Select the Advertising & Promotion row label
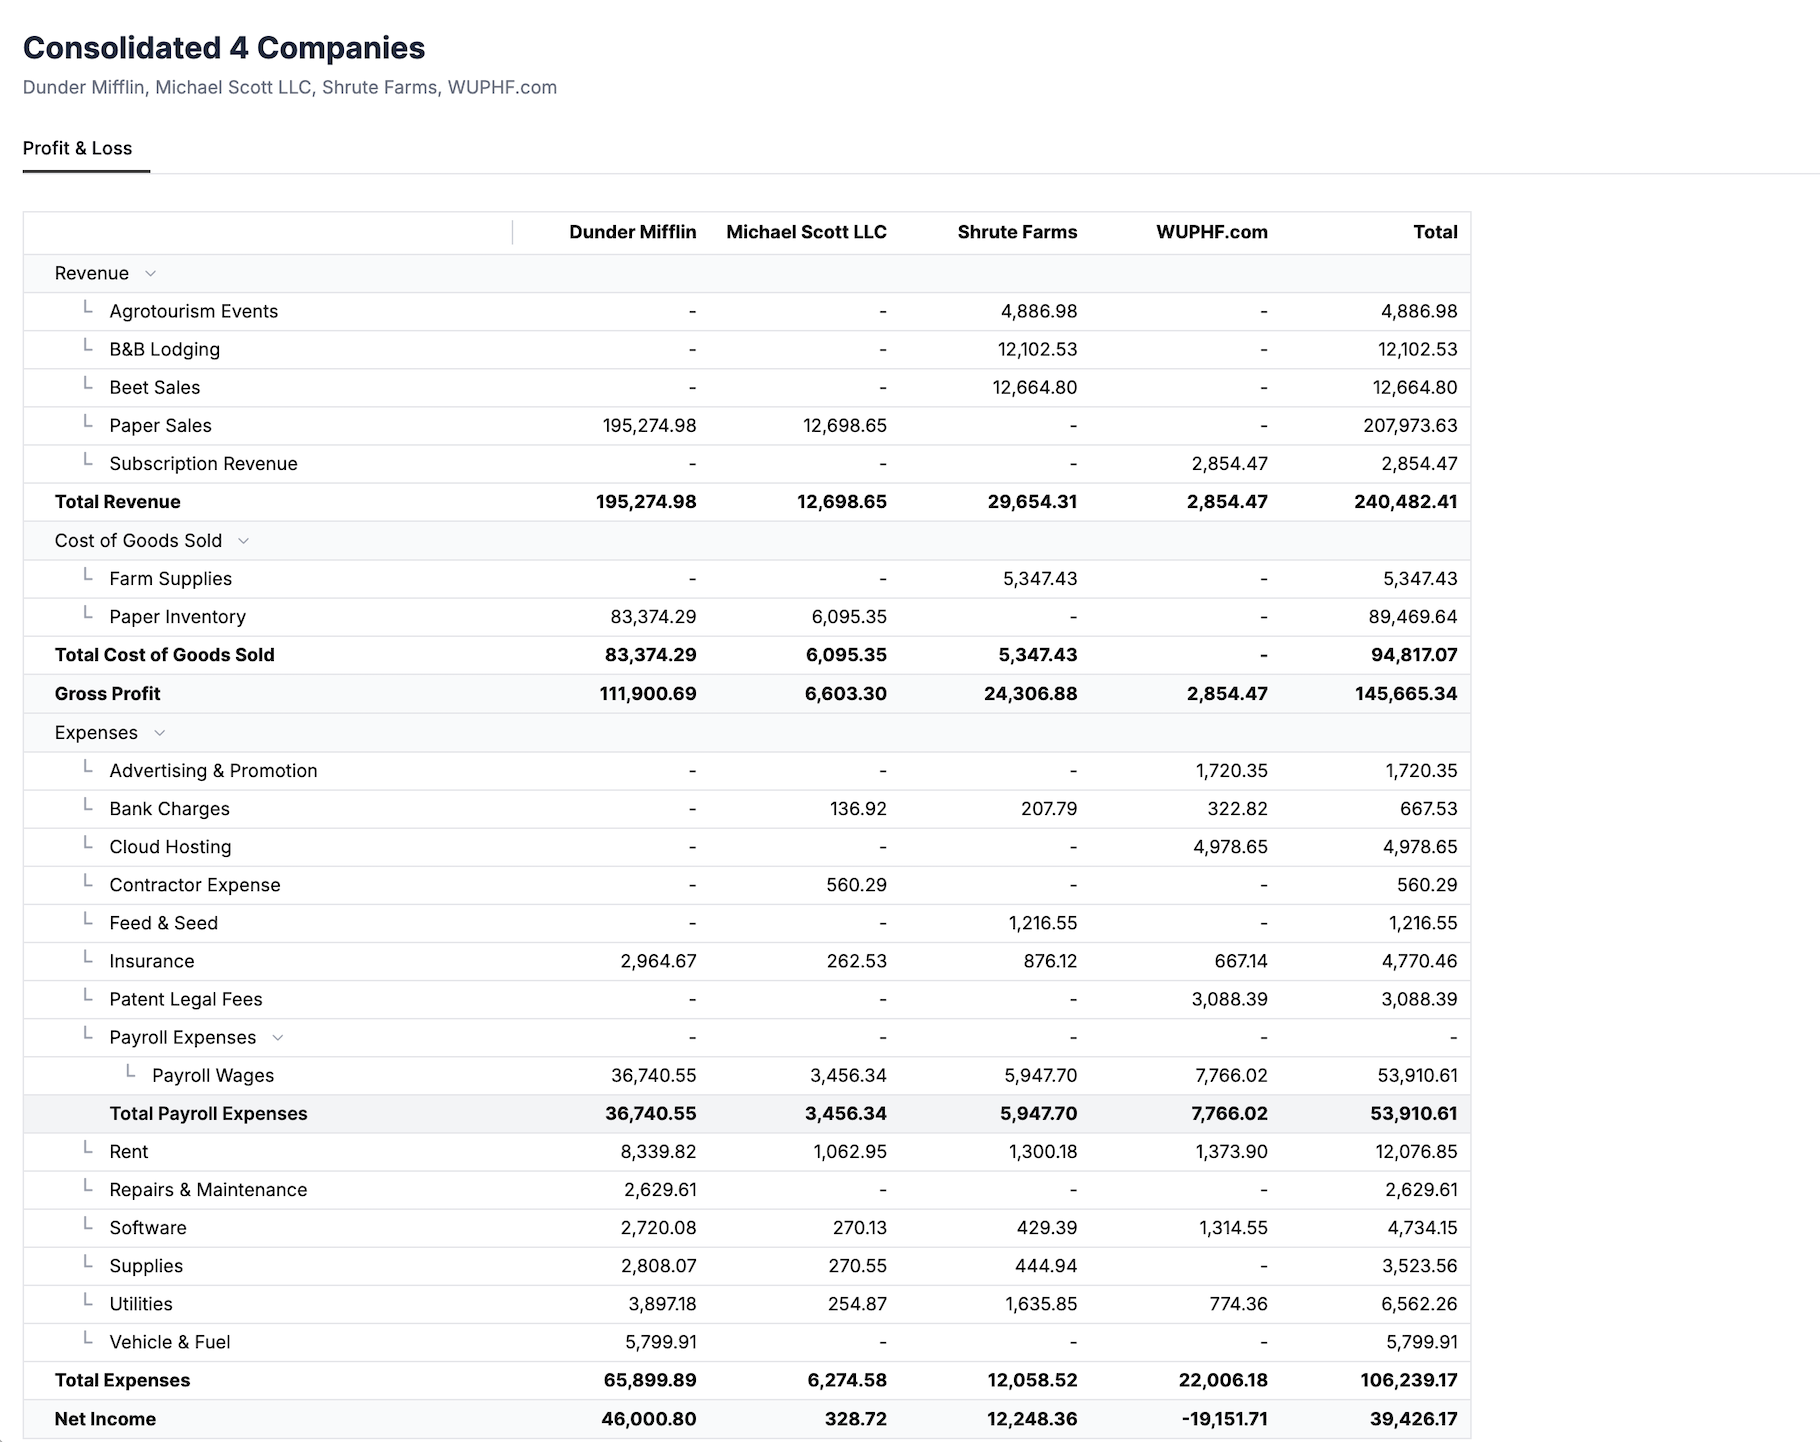 click(214, 771)
